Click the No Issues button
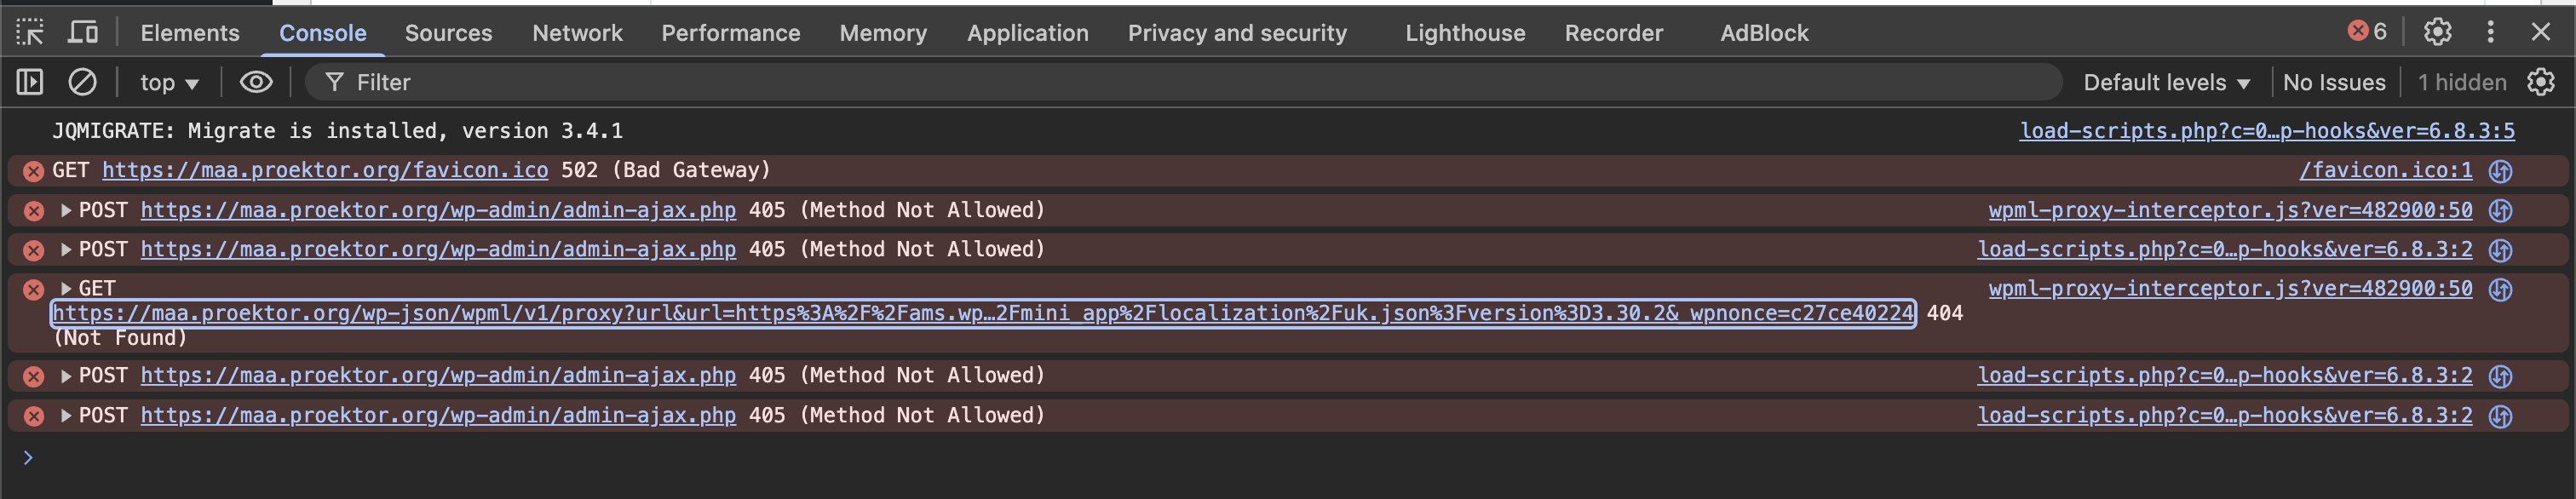 pyautogui.click(x=2333, y=83)
